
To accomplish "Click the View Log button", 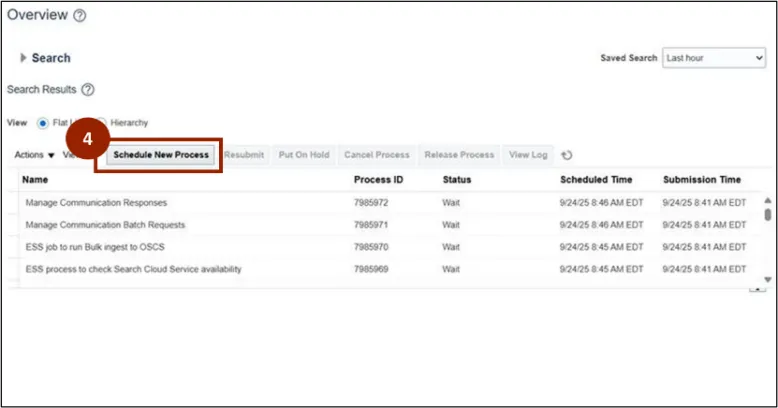I will 528,155.
